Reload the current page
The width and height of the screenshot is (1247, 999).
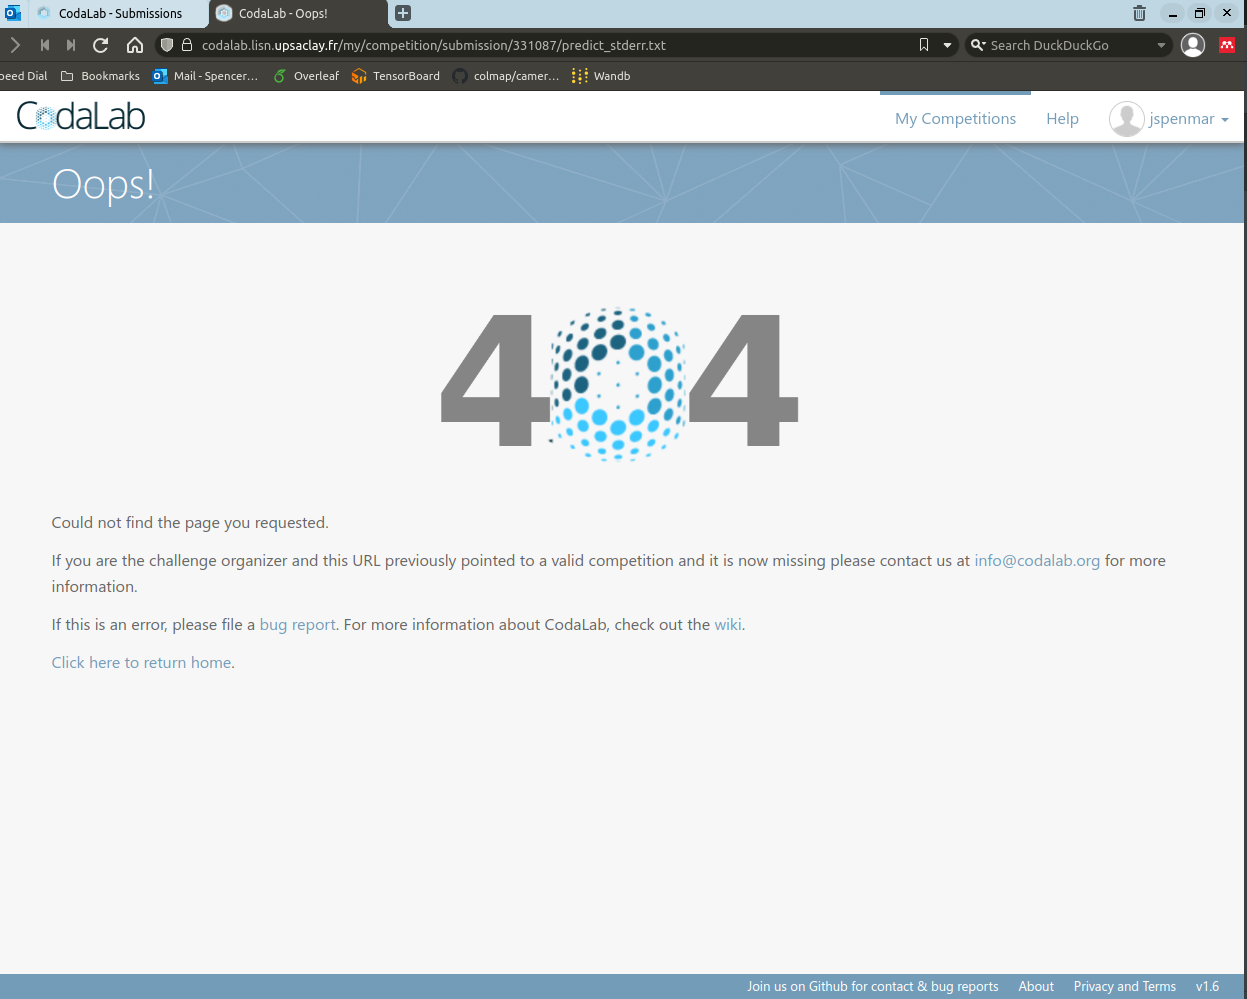point(99,44)
